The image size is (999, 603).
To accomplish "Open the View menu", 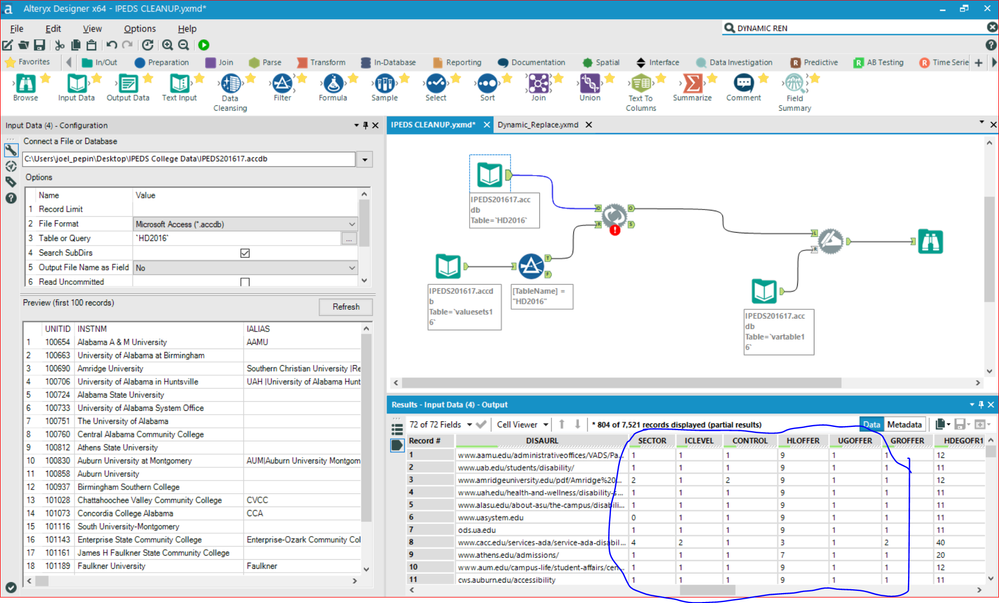I will [92, 29].
